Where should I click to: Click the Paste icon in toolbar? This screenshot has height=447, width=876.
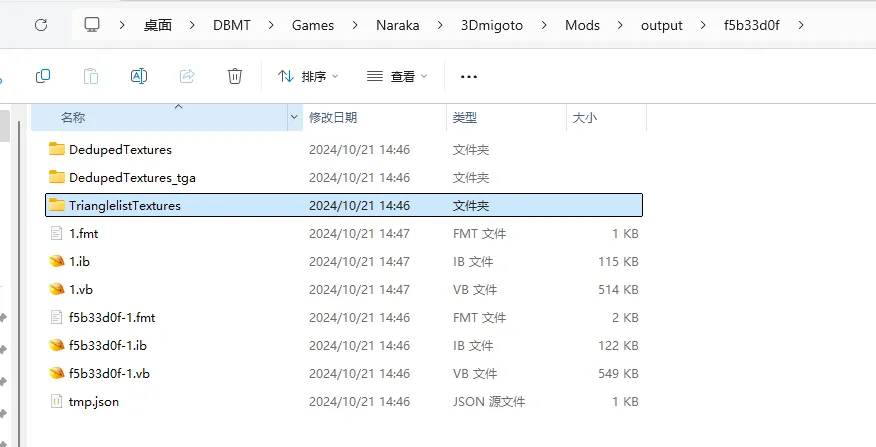[x=91, y=76]
